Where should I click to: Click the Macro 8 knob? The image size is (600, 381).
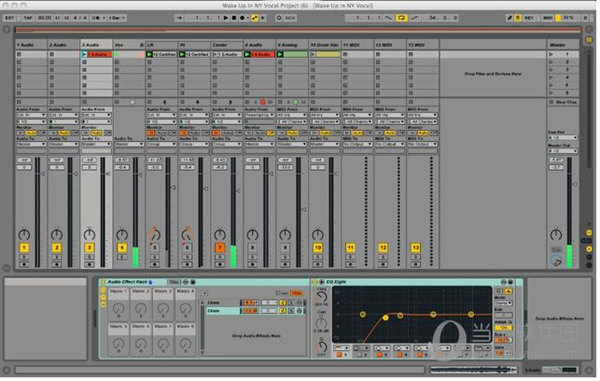pos(186,344)
